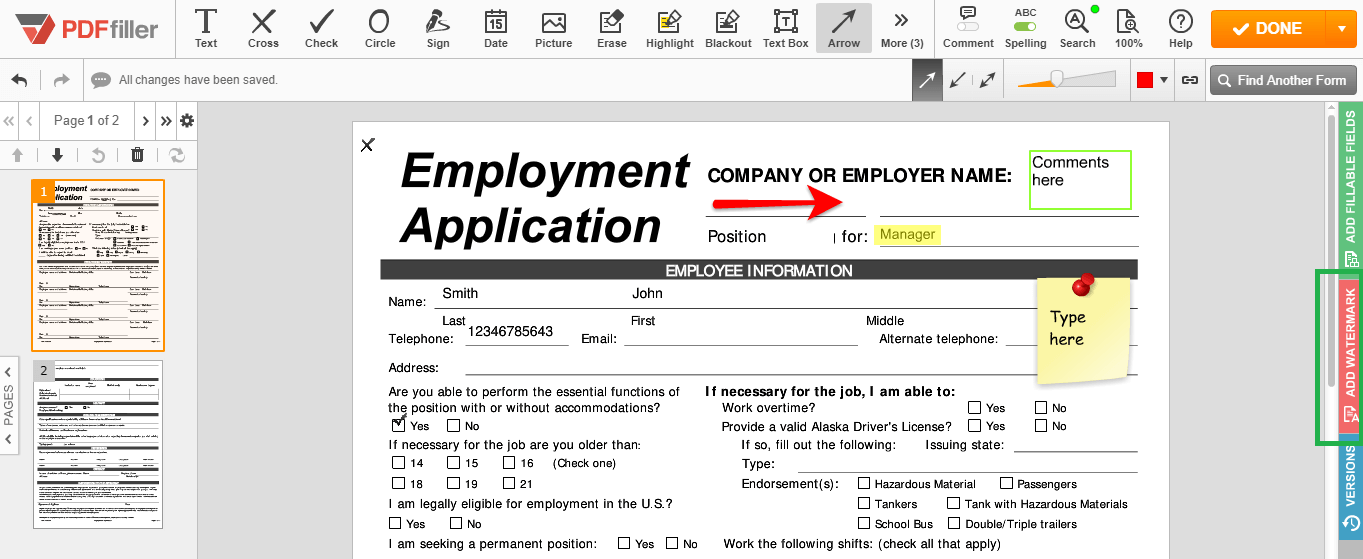Select the Highlight tool
The image size is (1363, 559).
[x=670, y=28]
